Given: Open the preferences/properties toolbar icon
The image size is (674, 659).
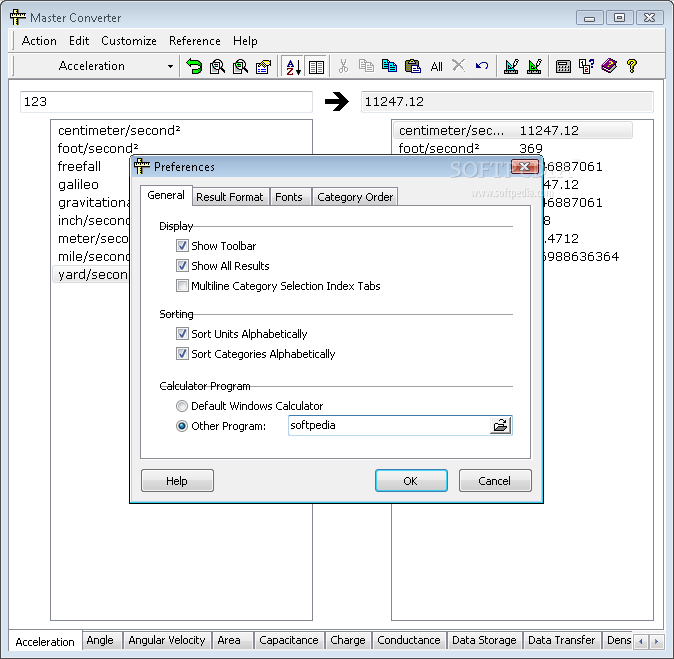Looking at the screenshot, I should (x=263, y=66).
